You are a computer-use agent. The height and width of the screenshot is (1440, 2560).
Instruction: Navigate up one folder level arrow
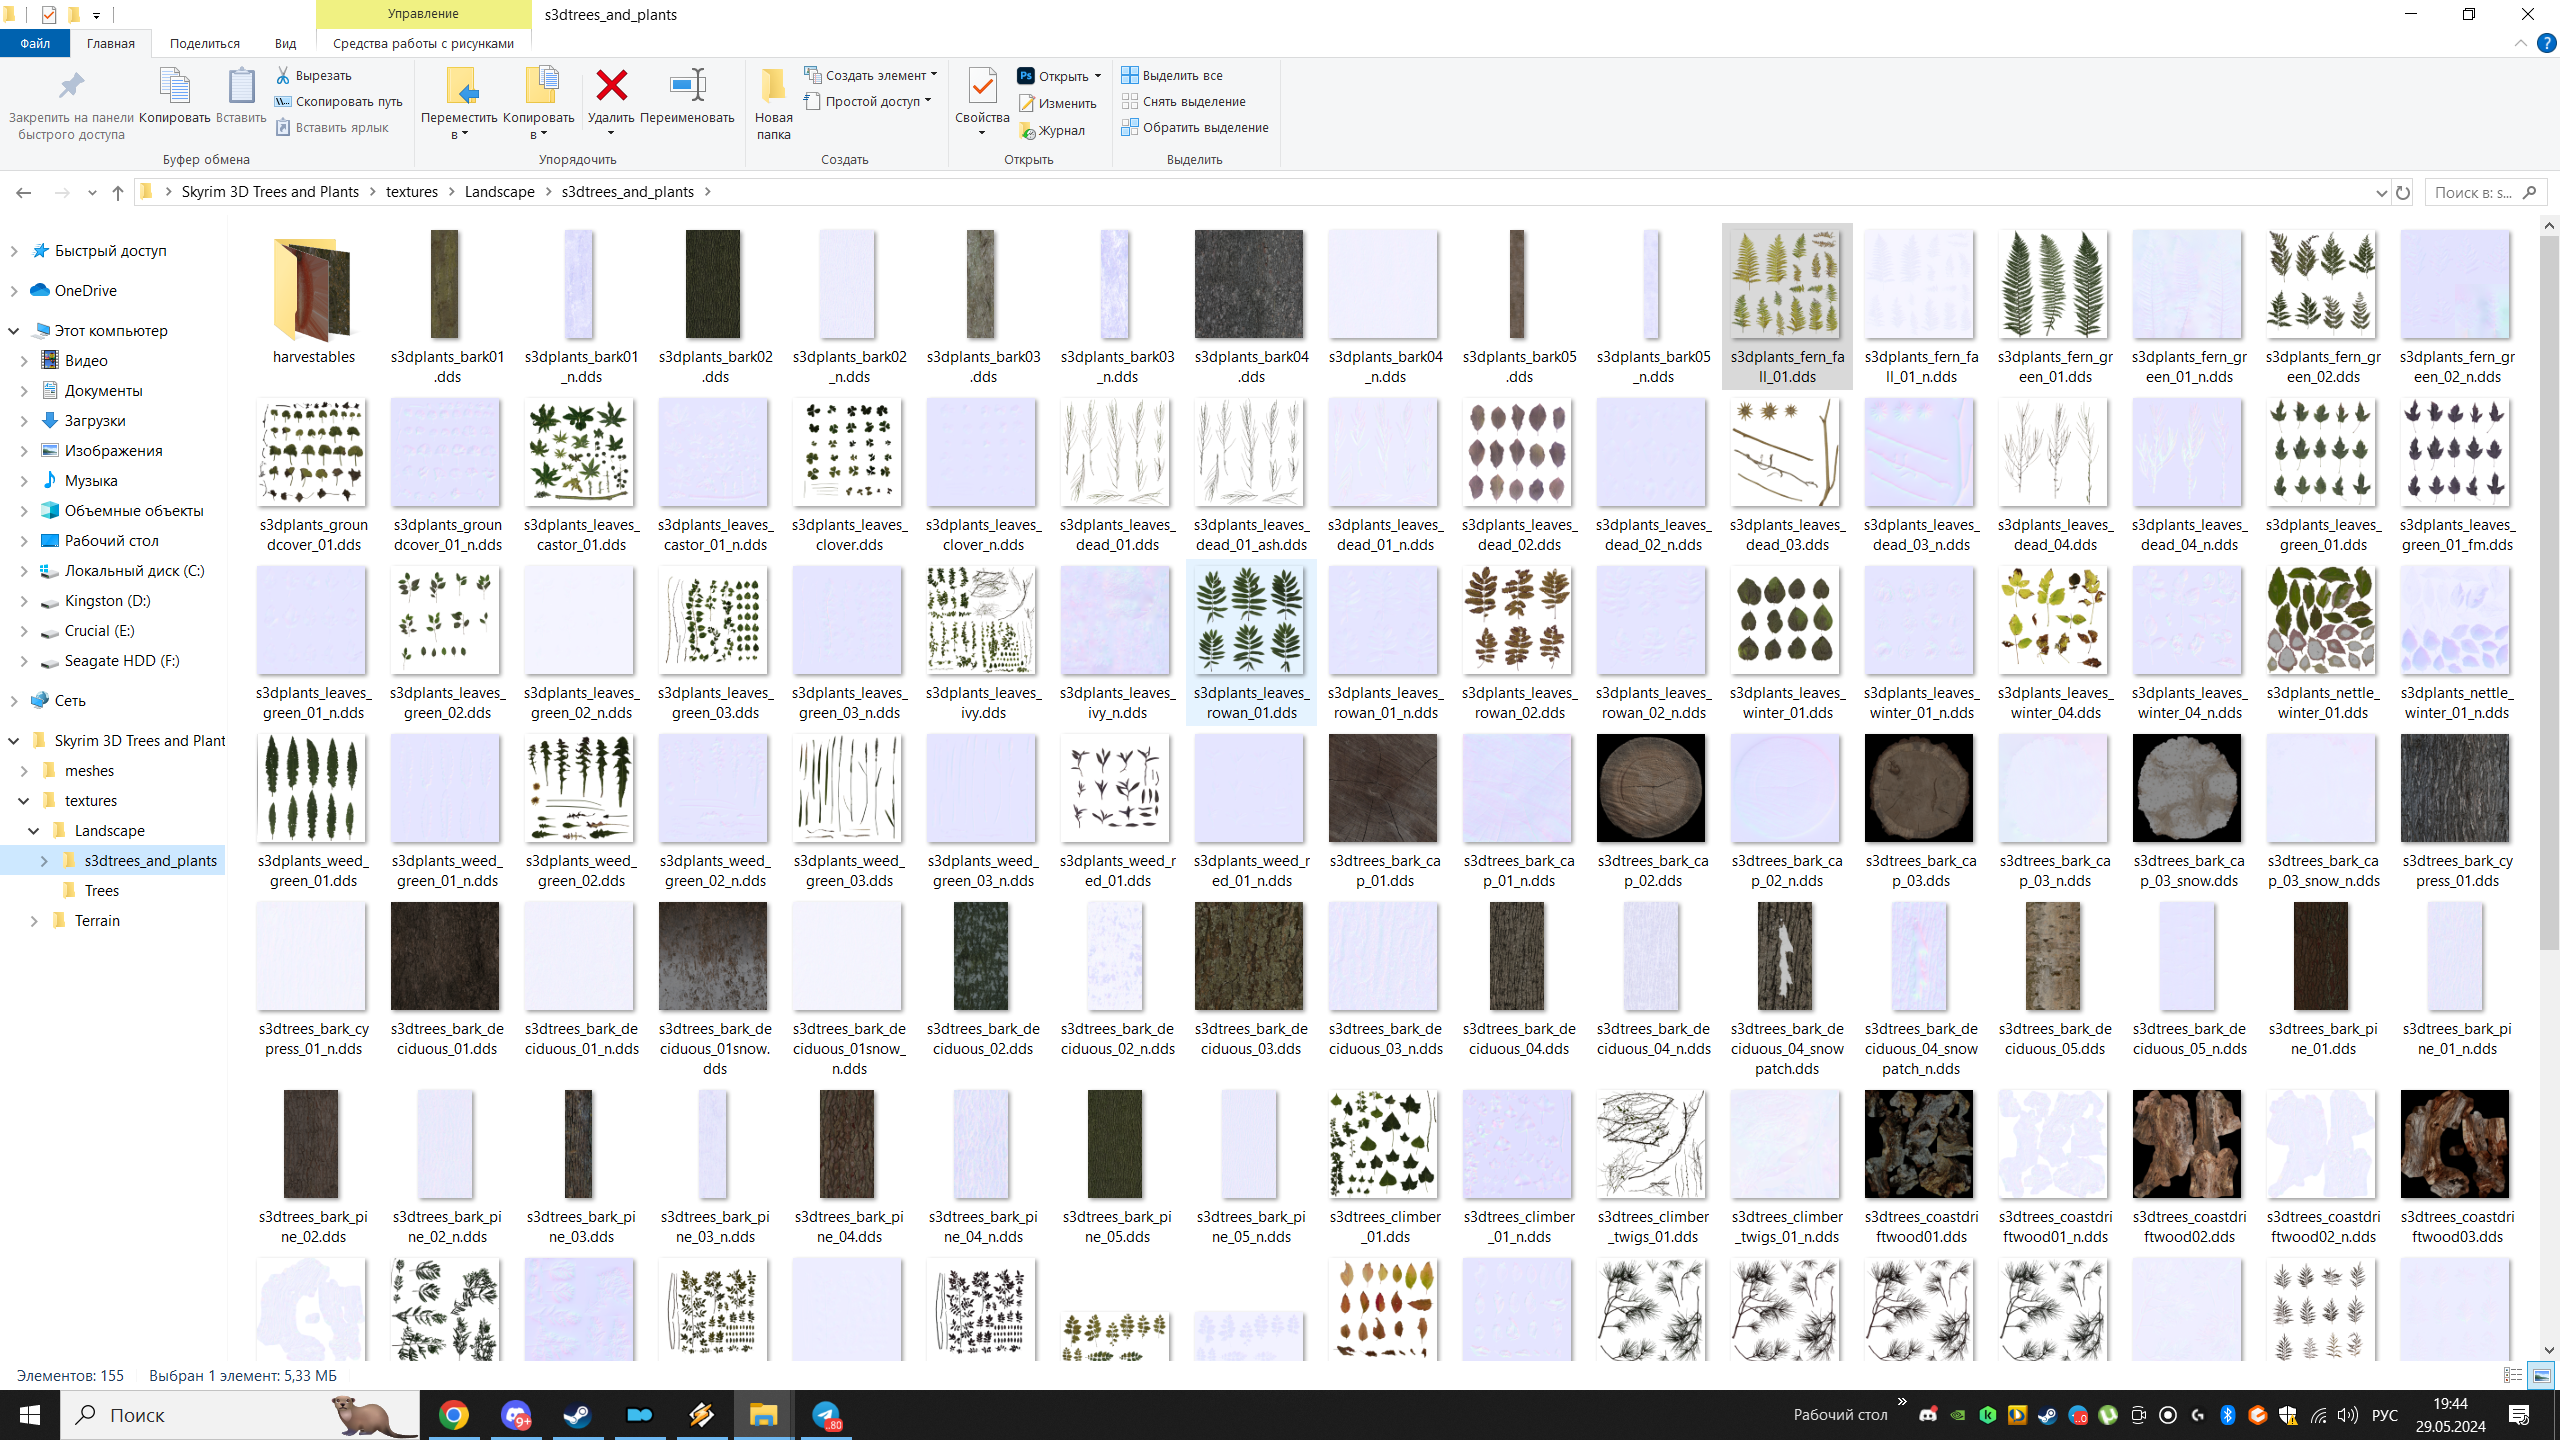click(x=118, y=192)
